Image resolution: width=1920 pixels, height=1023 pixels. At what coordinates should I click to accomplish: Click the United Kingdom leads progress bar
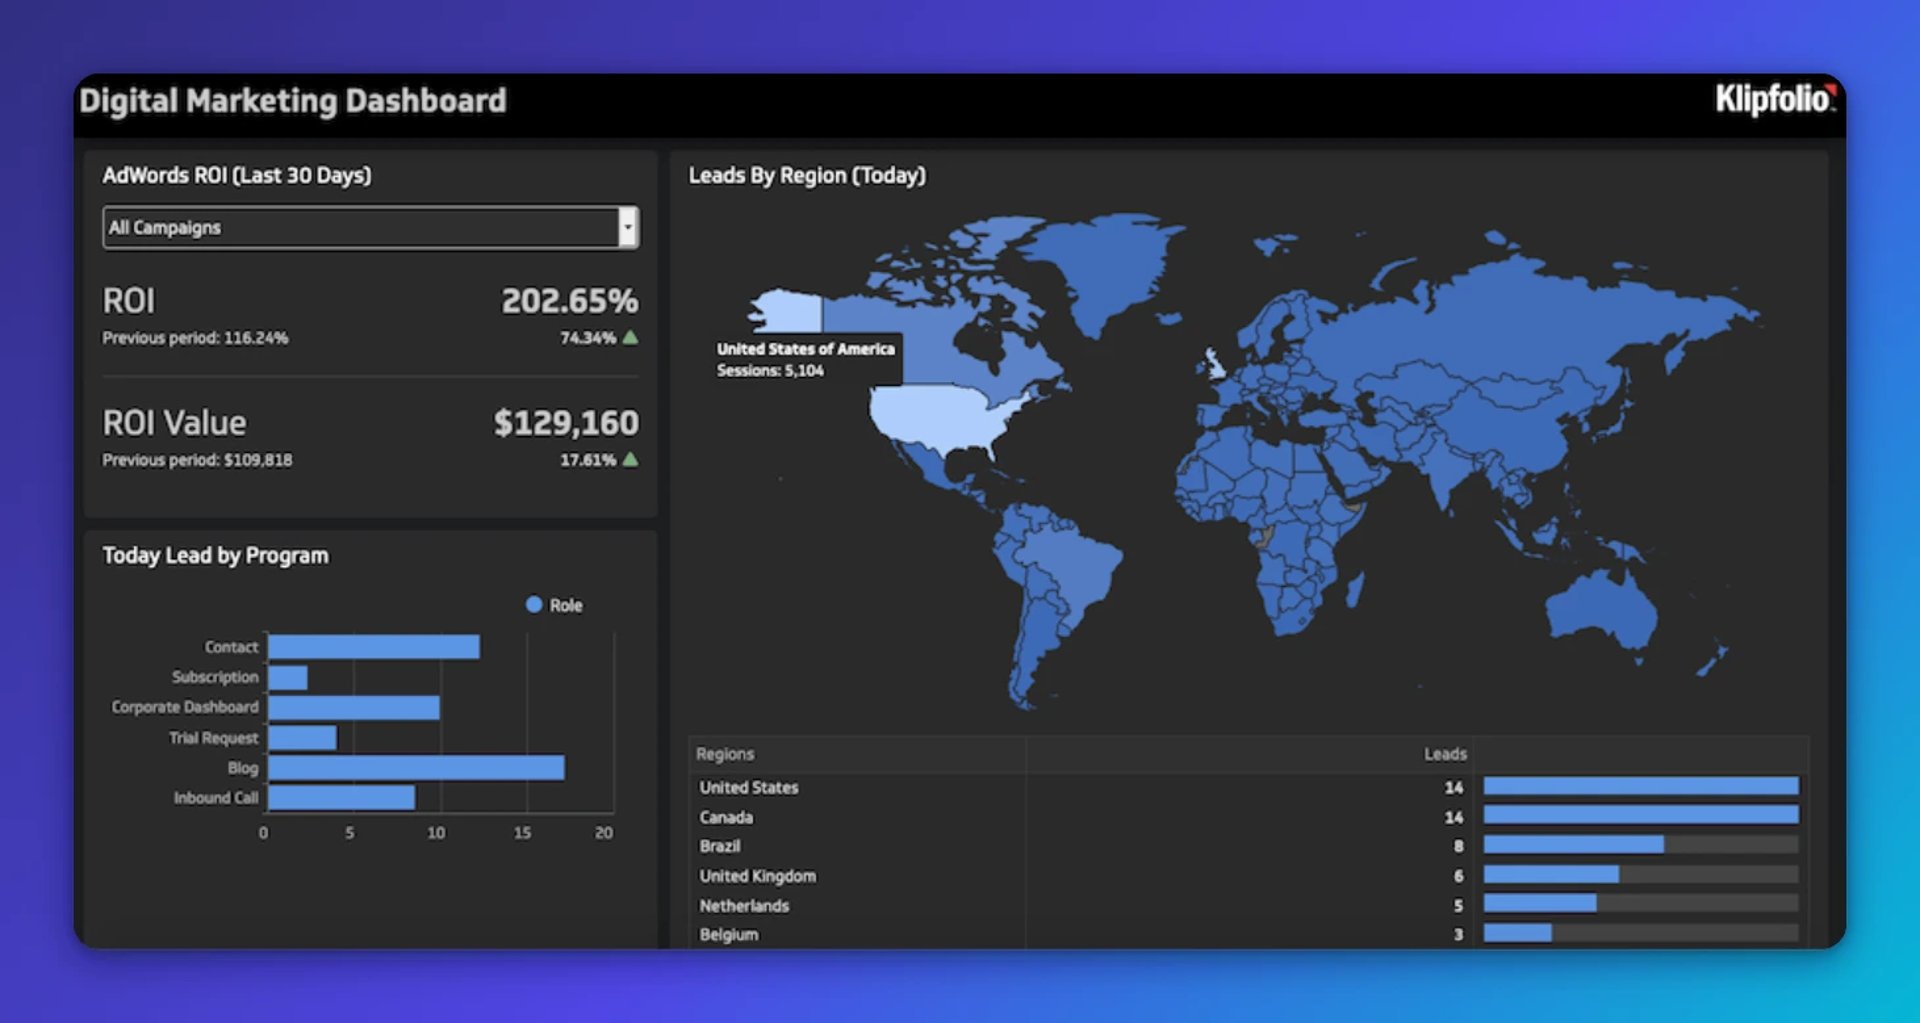click(x=1641, y=875)
